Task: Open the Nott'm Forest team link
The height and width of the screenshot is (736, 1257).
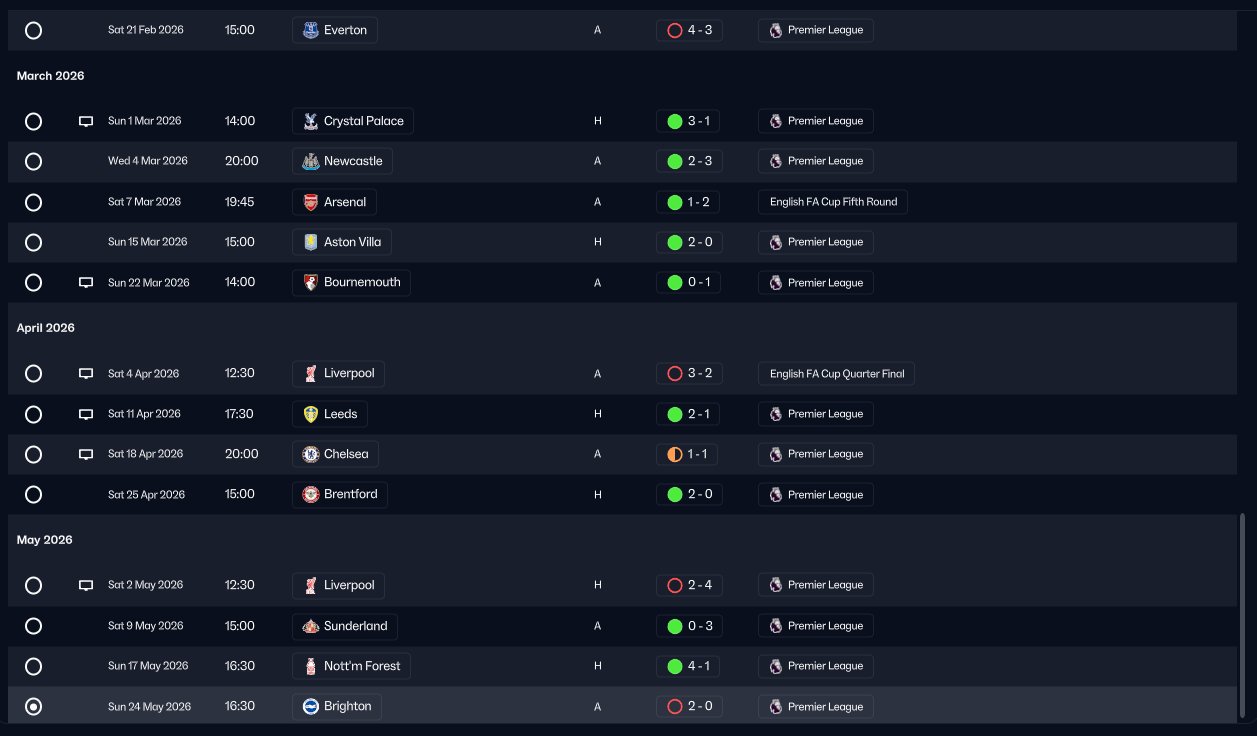Action: [352, 666]
